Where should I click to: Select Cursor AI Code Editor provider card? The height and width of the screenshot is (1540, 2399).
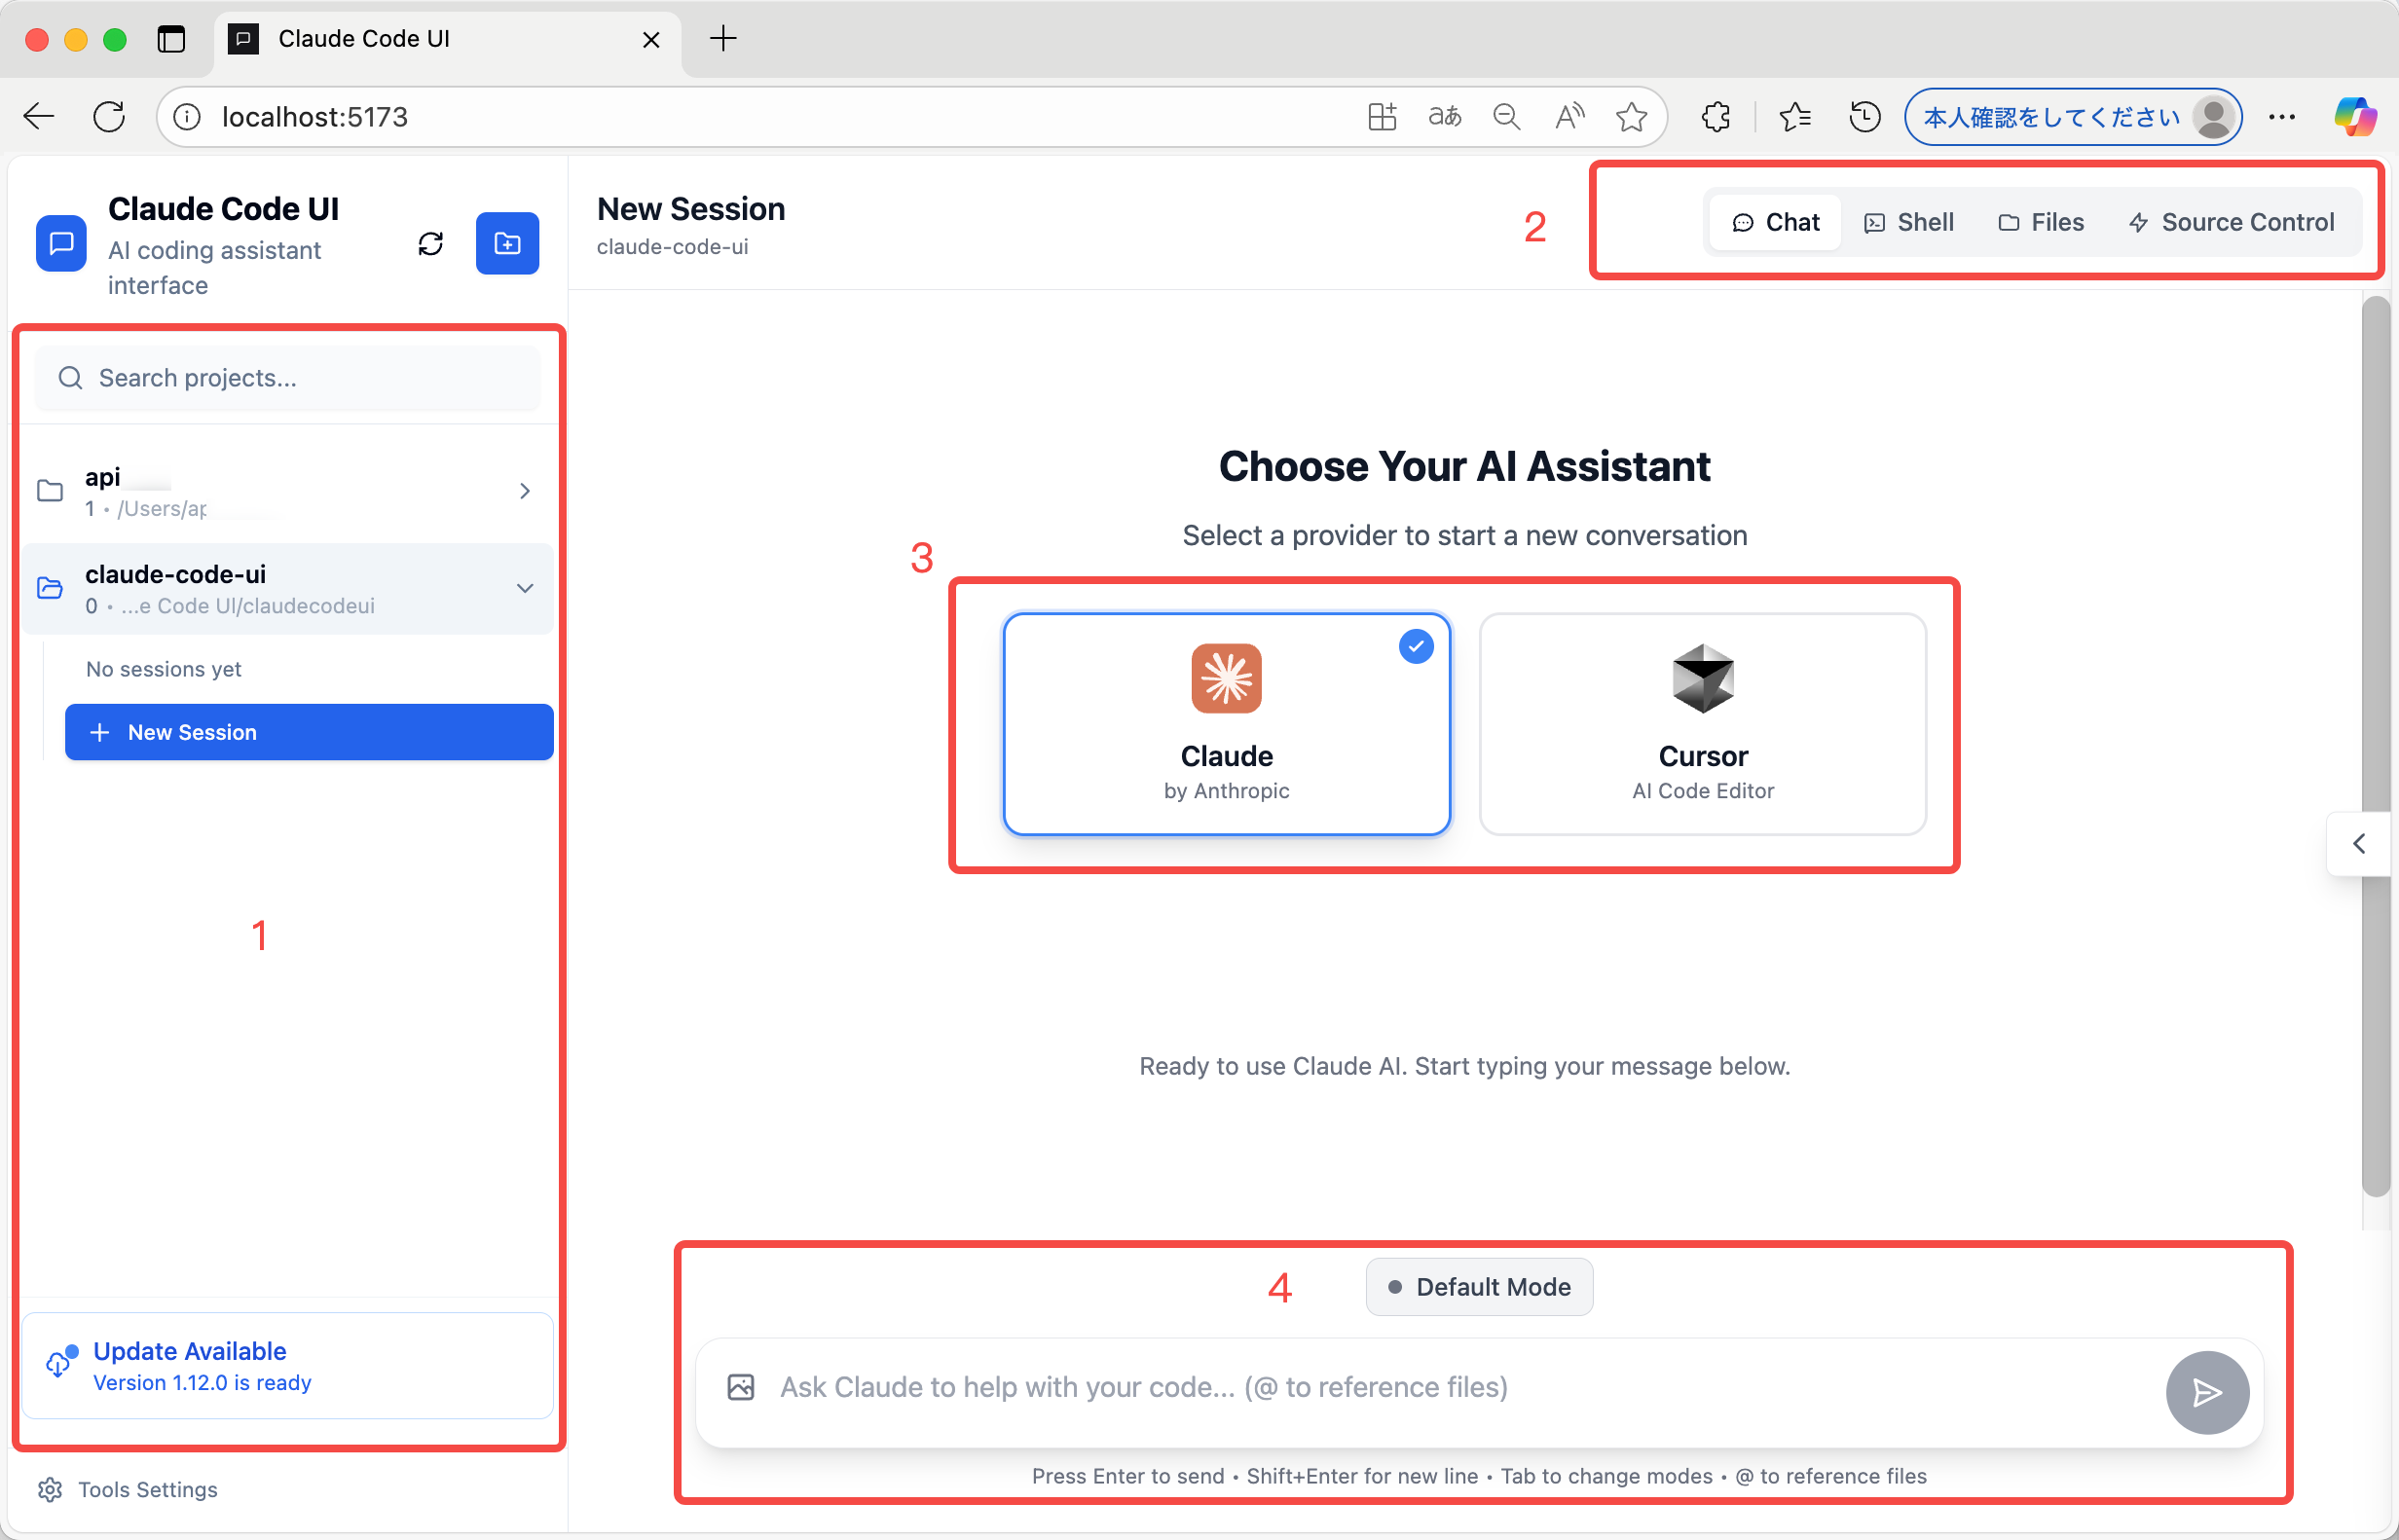coord(1702,724)
